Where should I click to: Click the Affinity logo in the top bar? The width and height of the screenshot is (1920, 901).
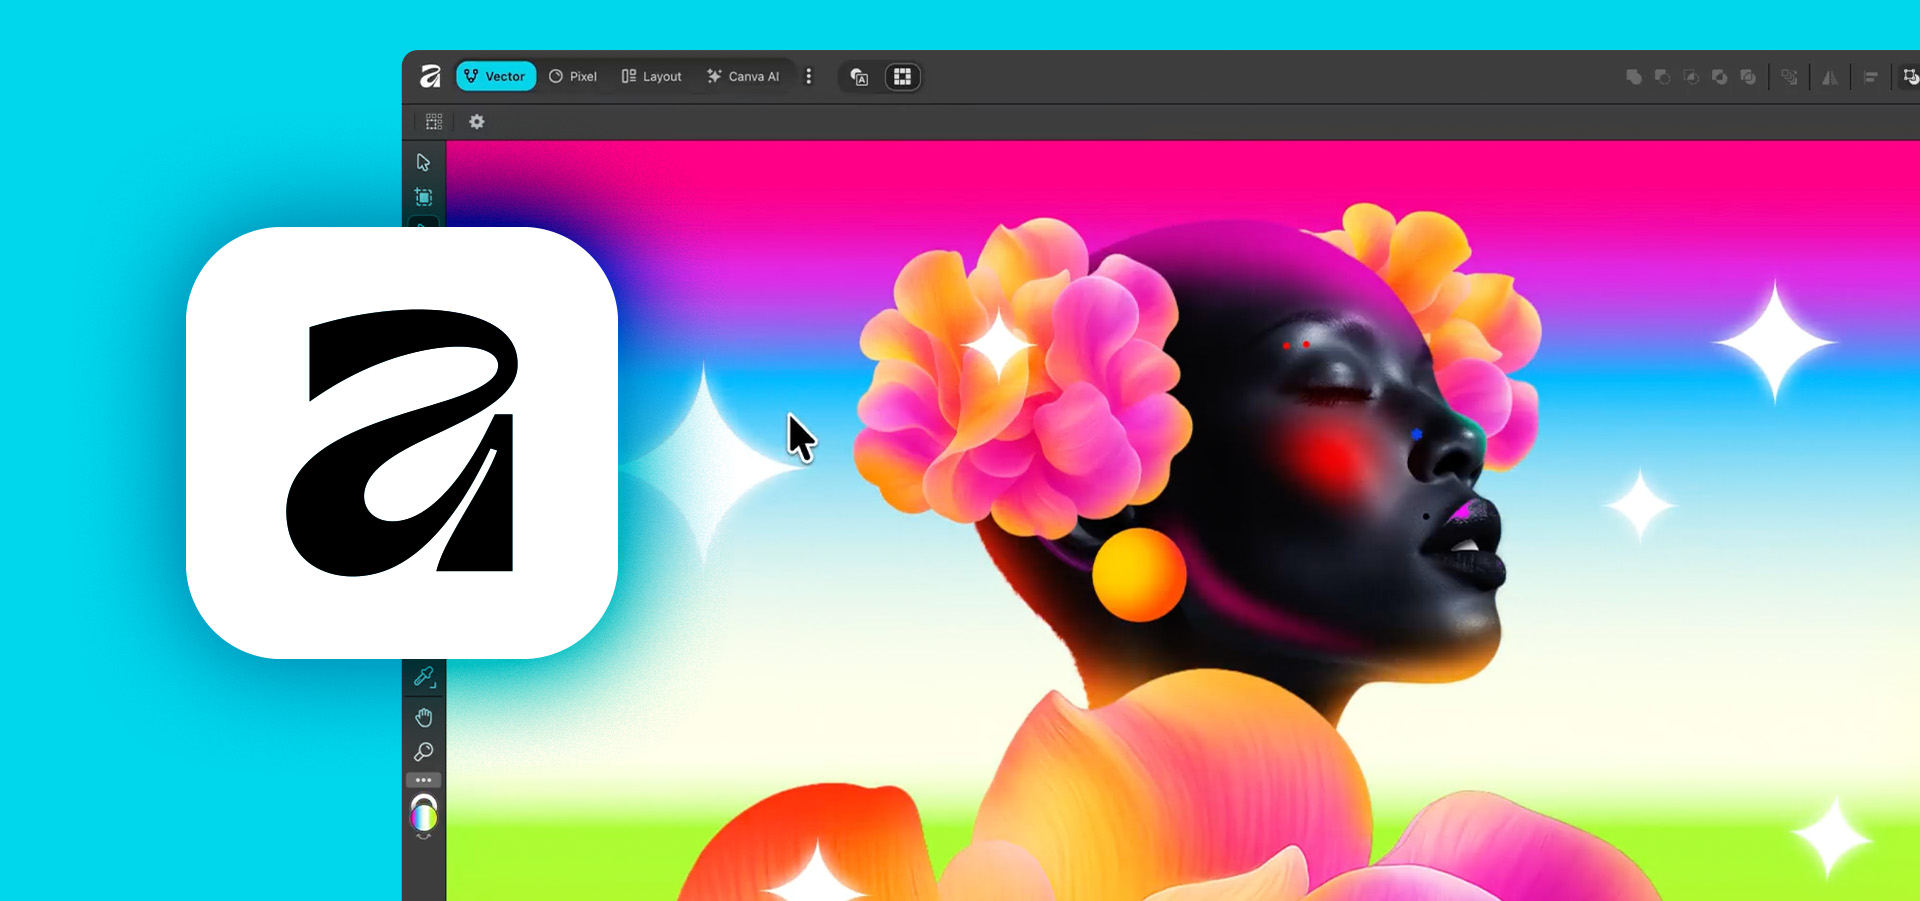pos(430,76)
